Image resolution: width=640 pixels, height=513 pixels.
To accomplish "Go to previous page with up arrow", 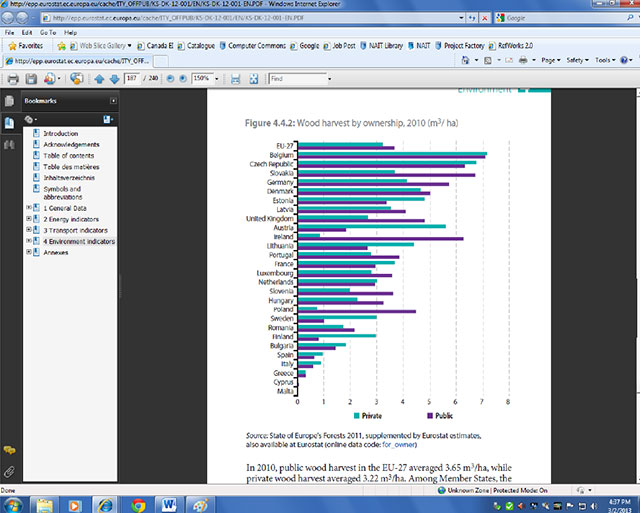I will [x=99, y=79].
